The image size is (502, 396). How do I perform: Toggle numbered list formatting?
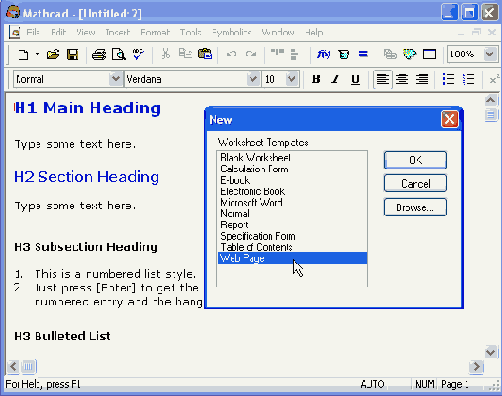pos(468,79)
